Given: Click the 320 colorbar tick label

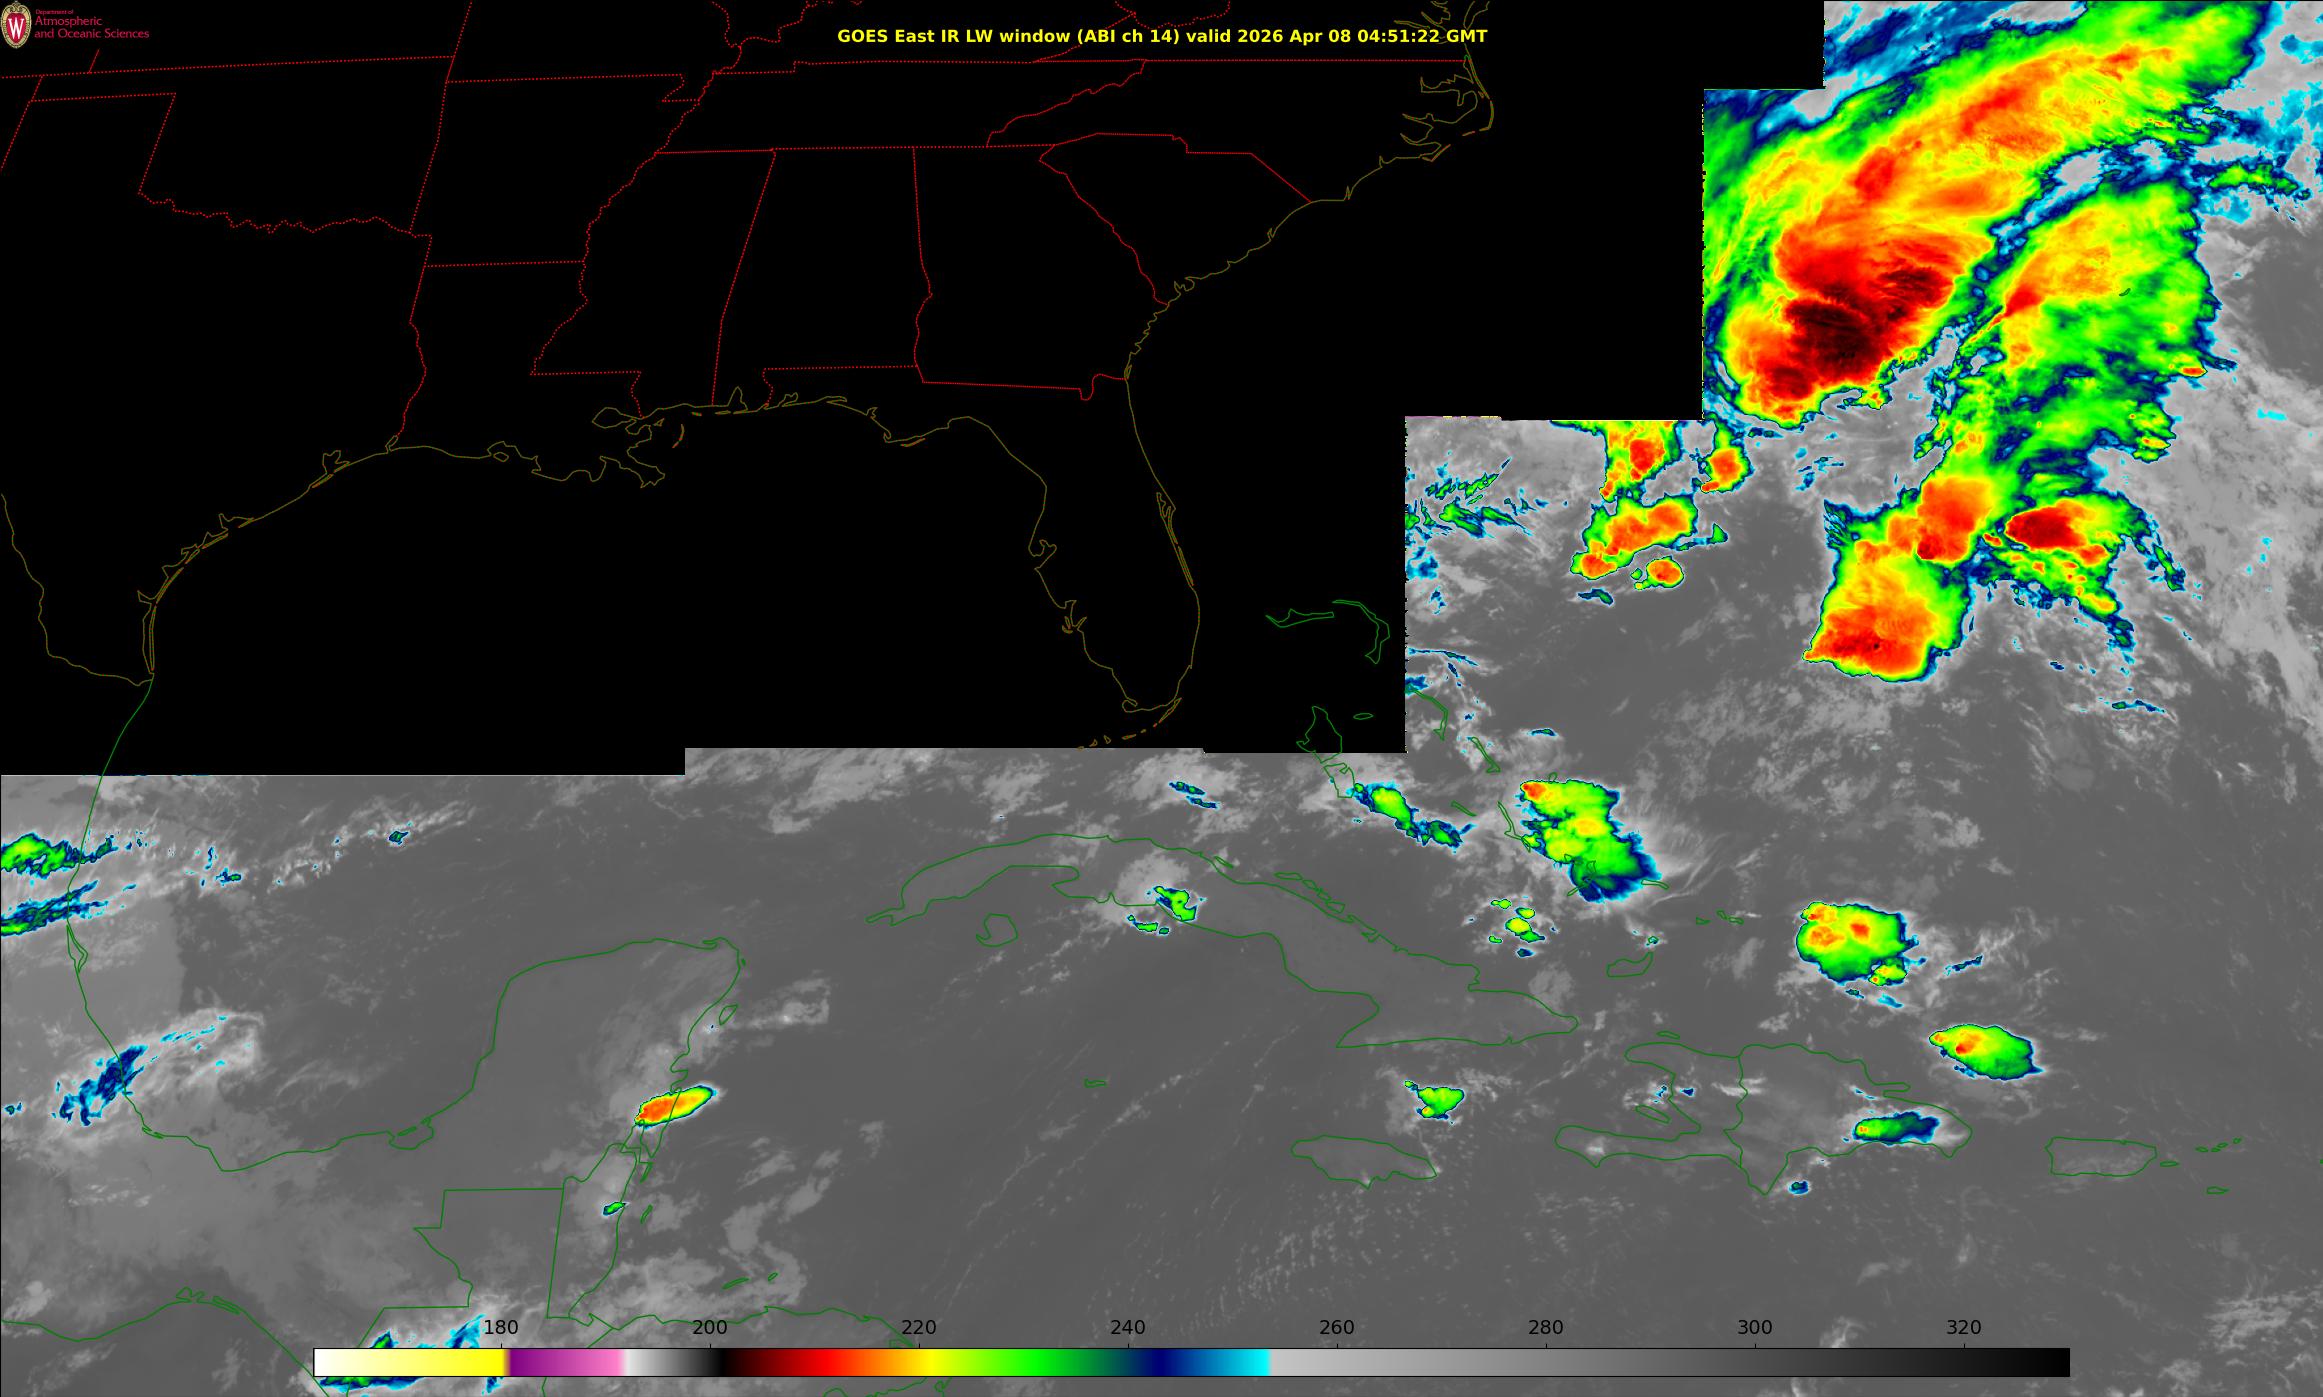Looking at the screenshot, I should (1963, 1327).
